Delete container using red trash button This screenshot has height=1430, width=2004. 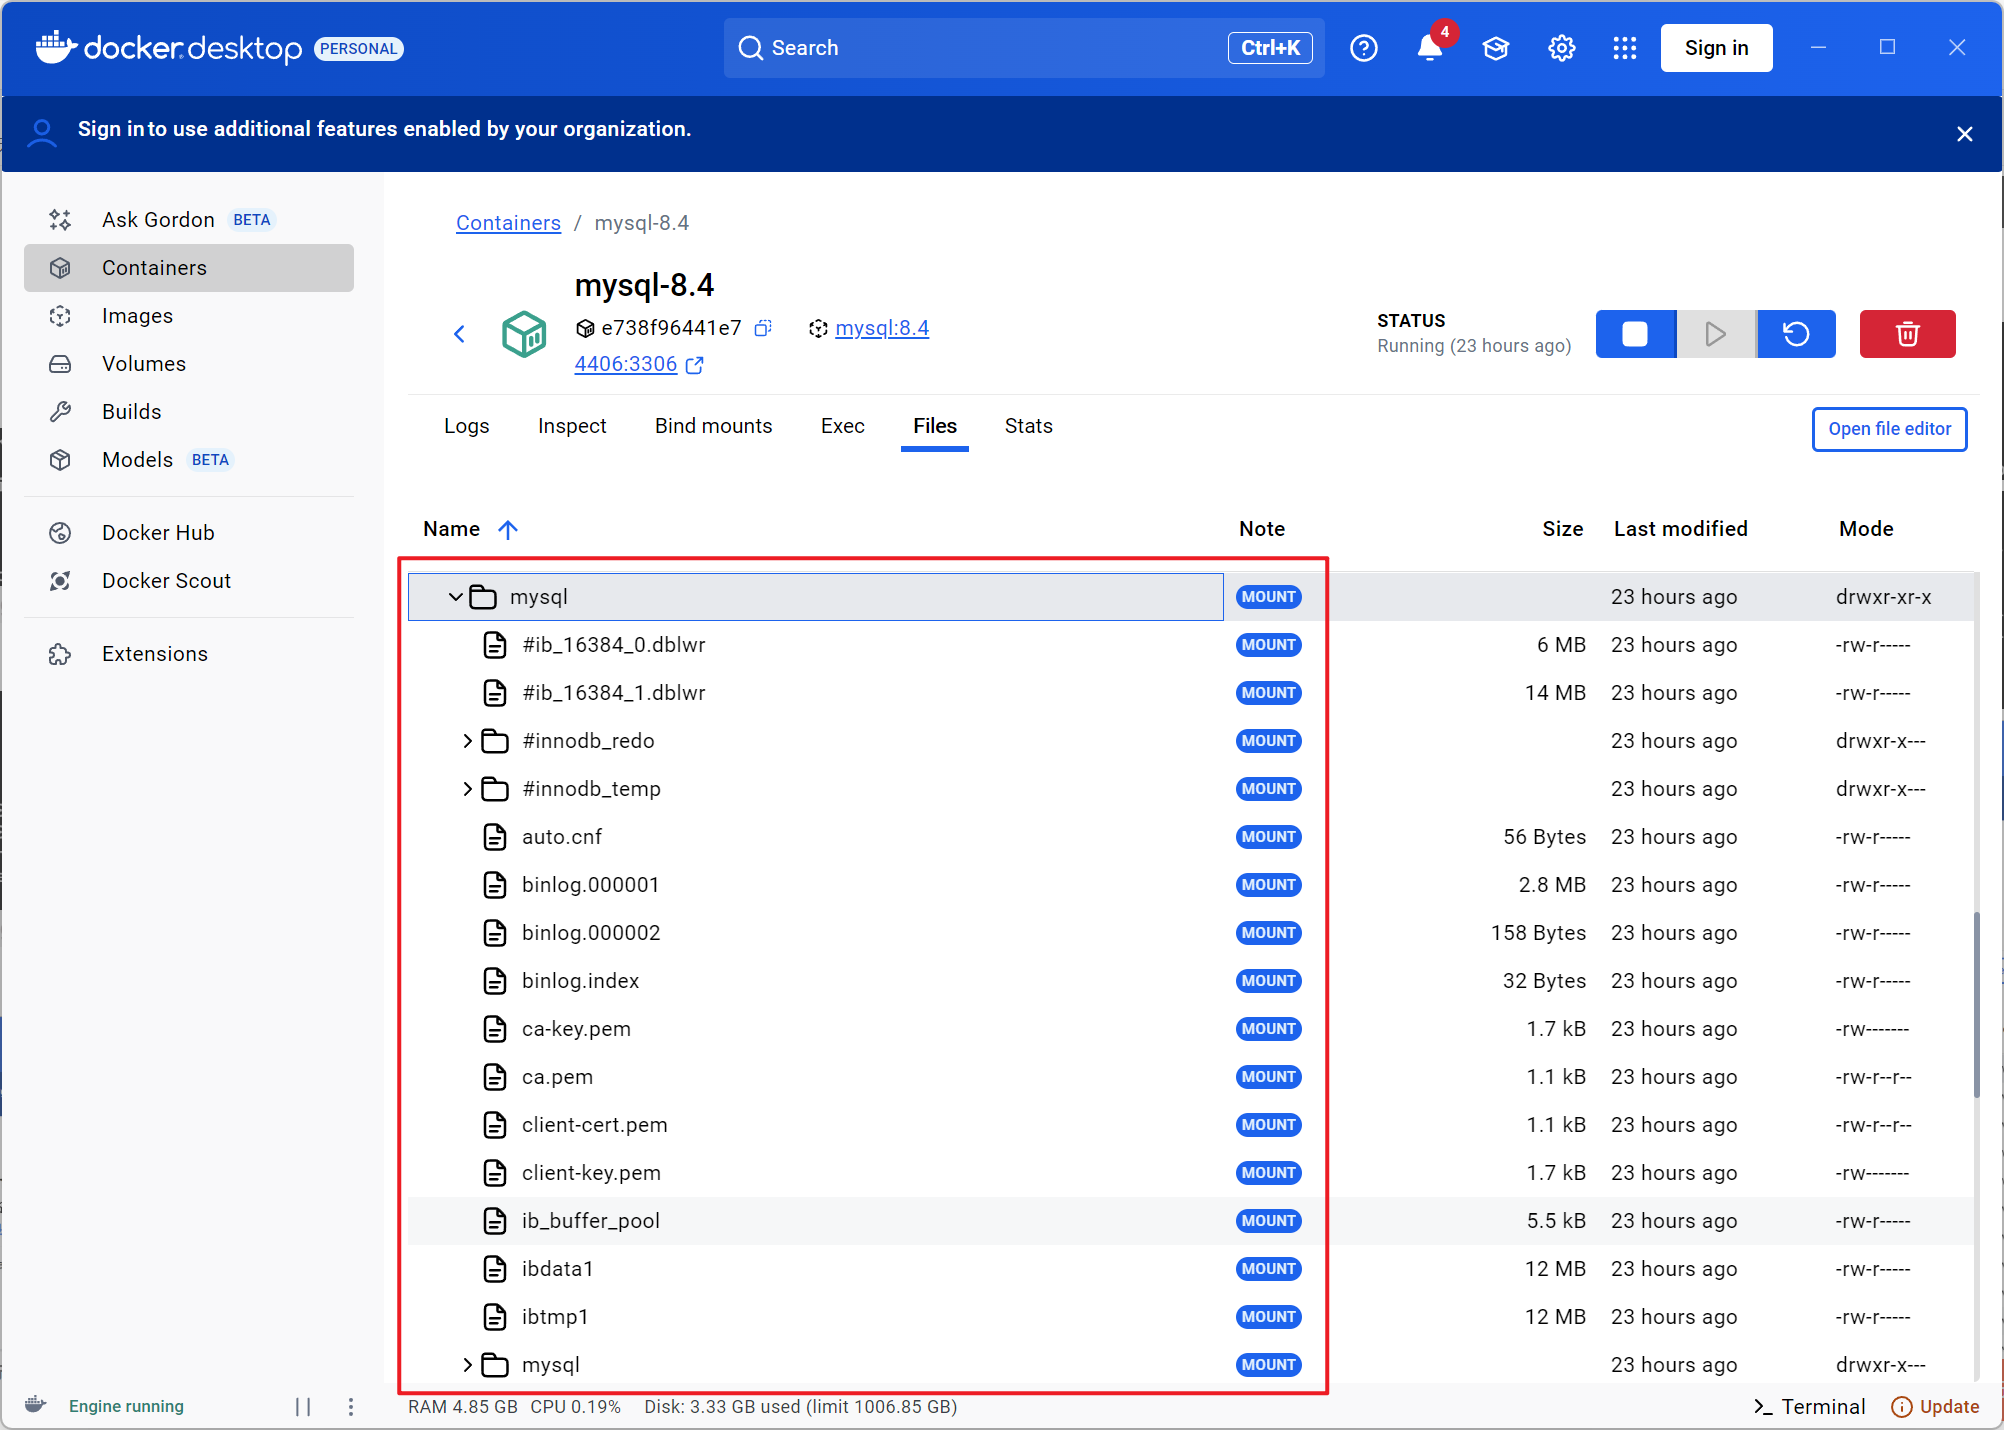pyautogui.click(x=1907, y=334)
